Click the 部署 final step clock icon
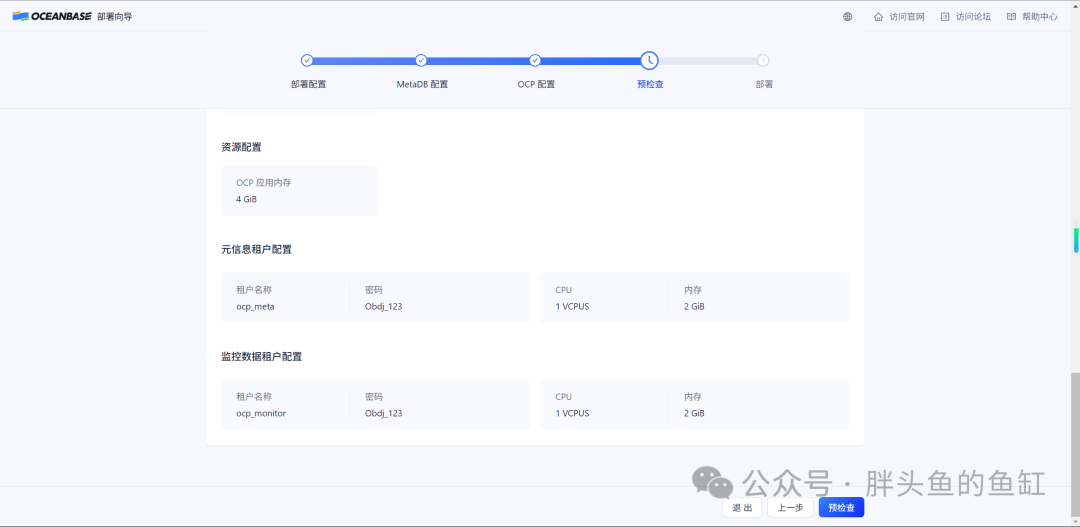 pyautogui.click(x=763, y=61)
